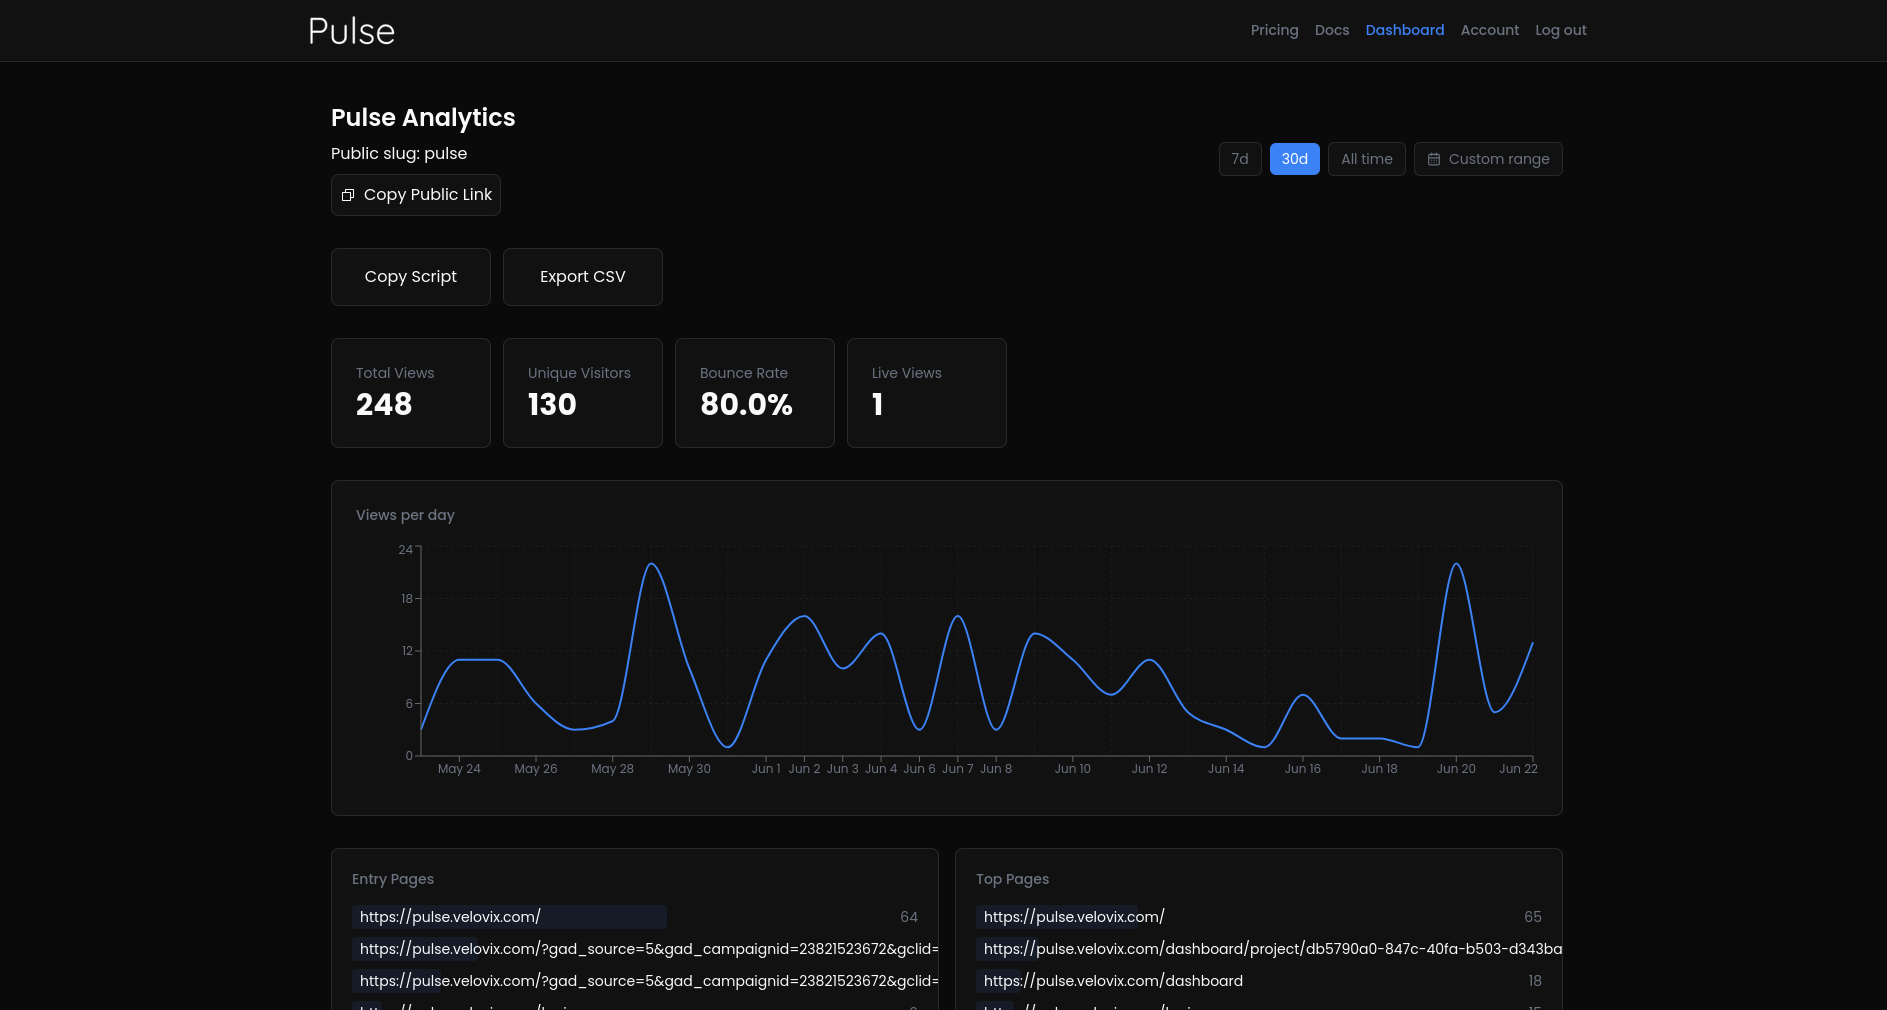The image size is (1887, 1010).
Task: Select the Total Views card showing 248
Action: tap(411, 393)
